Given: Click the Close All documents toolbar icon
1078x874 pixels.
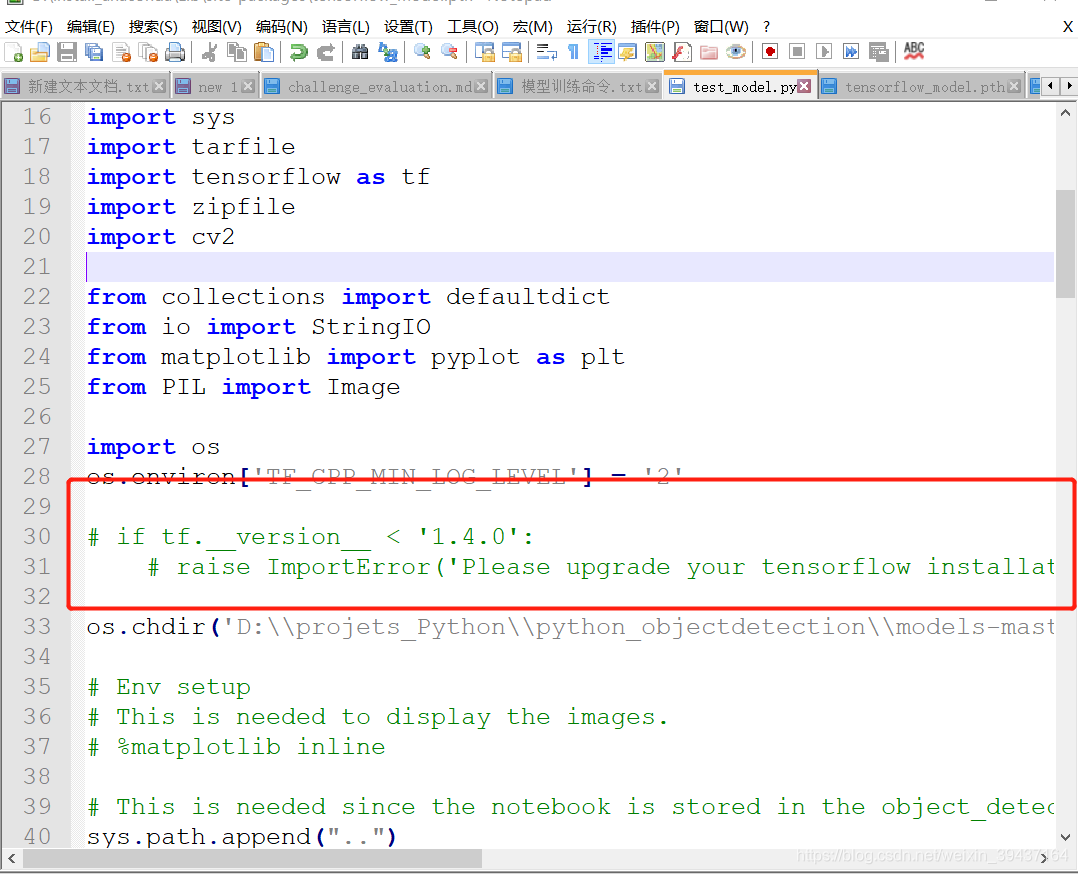Looking at the screenshot, I should (x=148, y=52).
